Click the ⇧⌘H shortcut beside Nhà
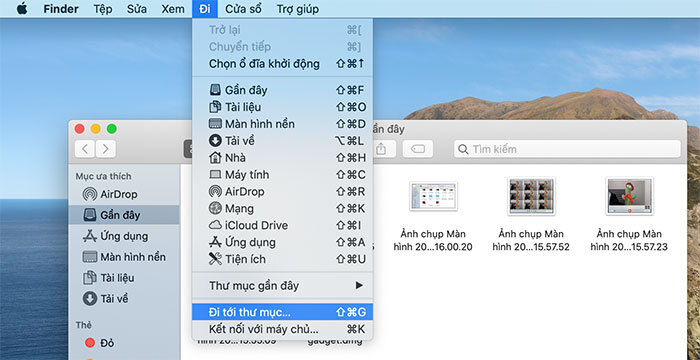700x360 pixels. tap(350, 158)
